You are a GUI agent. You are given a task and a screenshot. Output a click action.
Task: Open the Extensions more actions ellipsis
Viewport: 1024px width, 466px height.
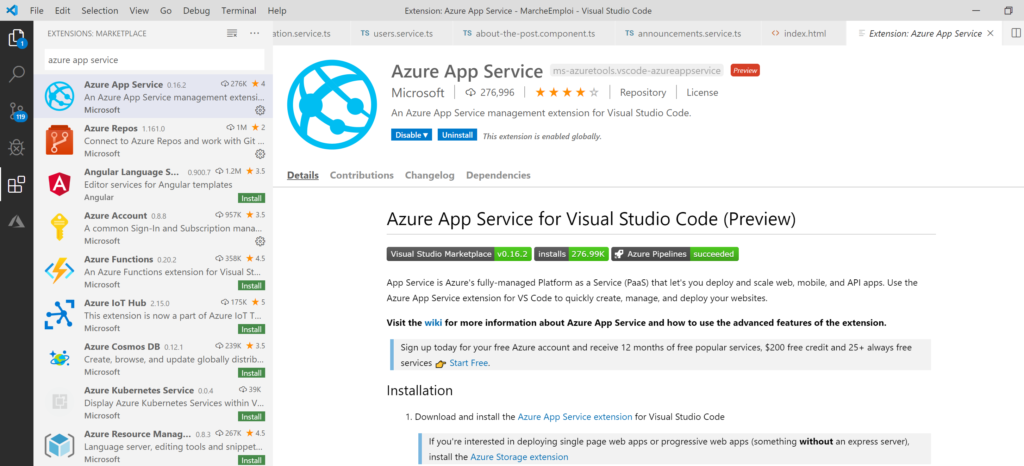255,33
